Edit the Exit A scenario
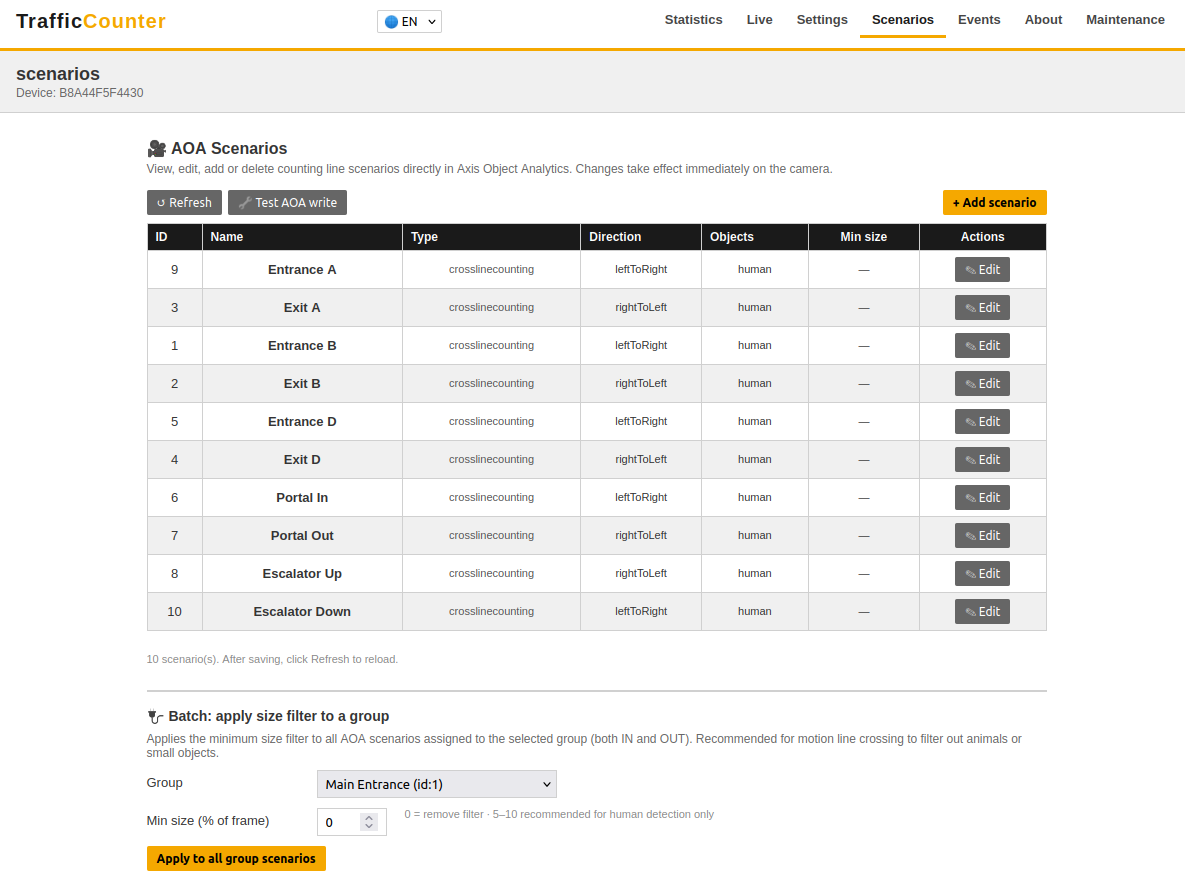Screen dimensions: 1185x888 [982, 308]
